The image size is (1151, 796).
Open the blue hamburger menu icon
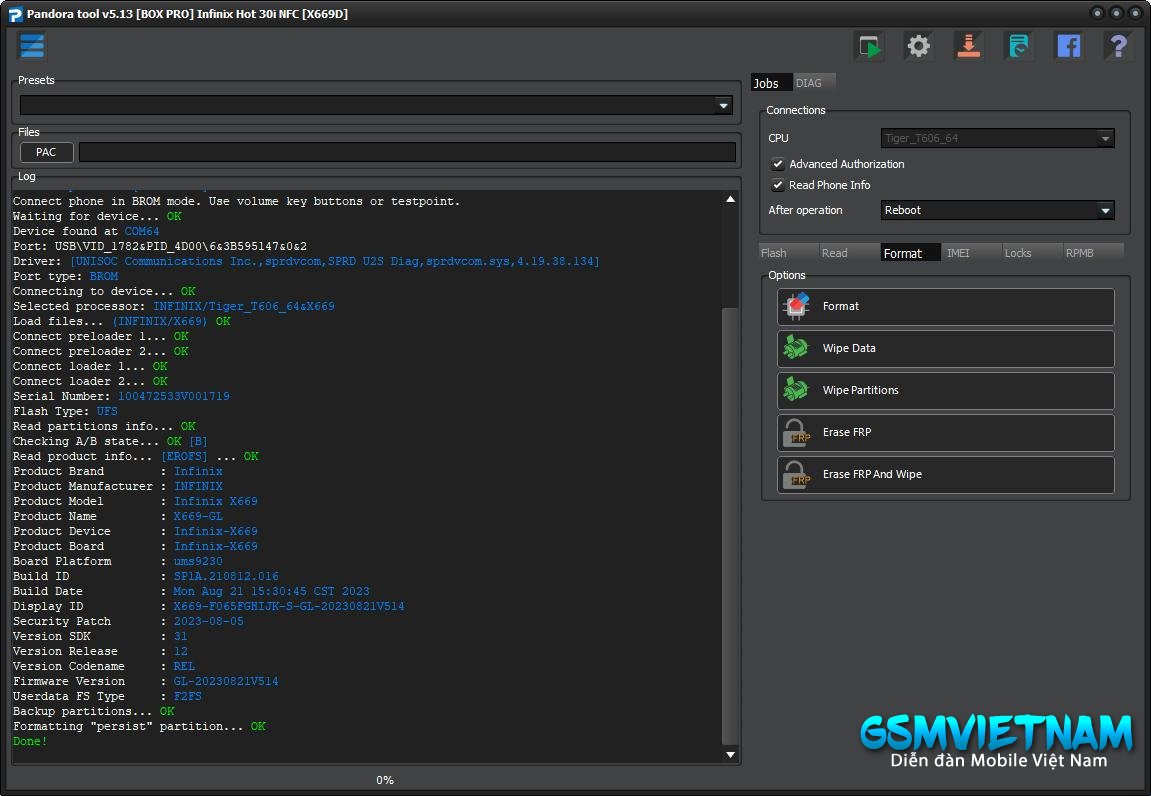pyautogui.click(x=32, y=46)
